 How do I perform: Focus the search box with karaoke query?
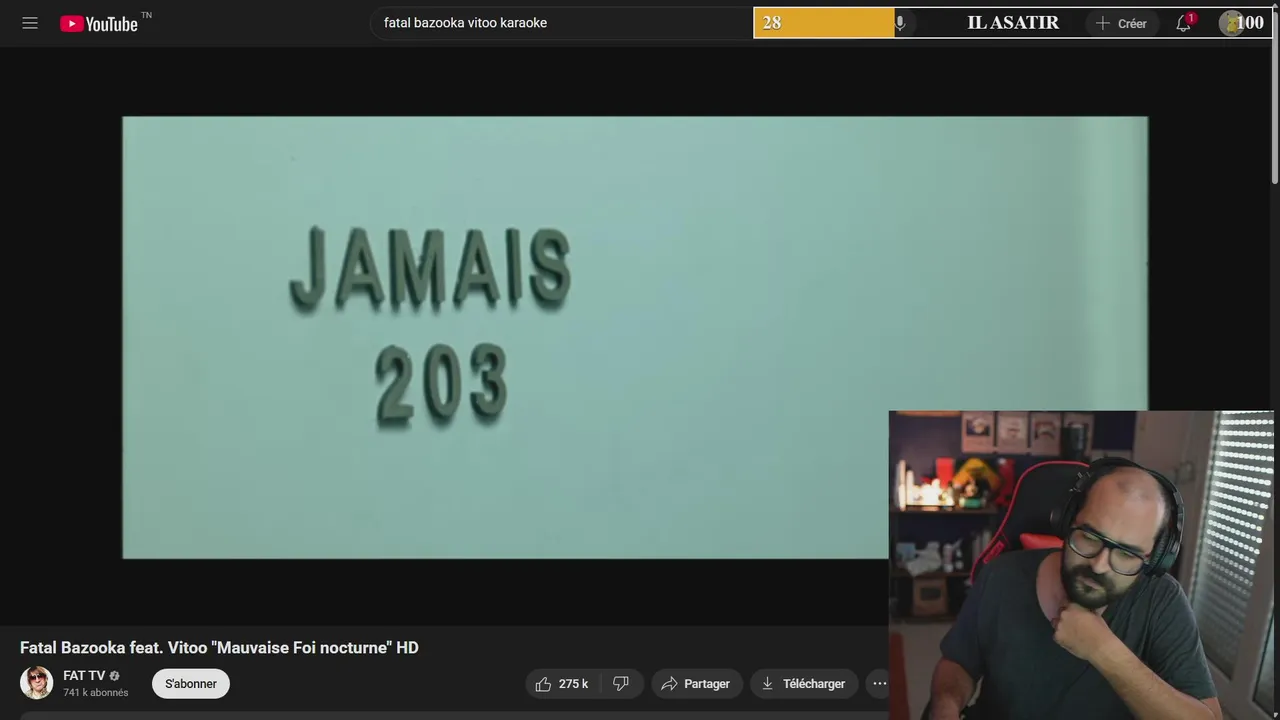coord(561,23)
